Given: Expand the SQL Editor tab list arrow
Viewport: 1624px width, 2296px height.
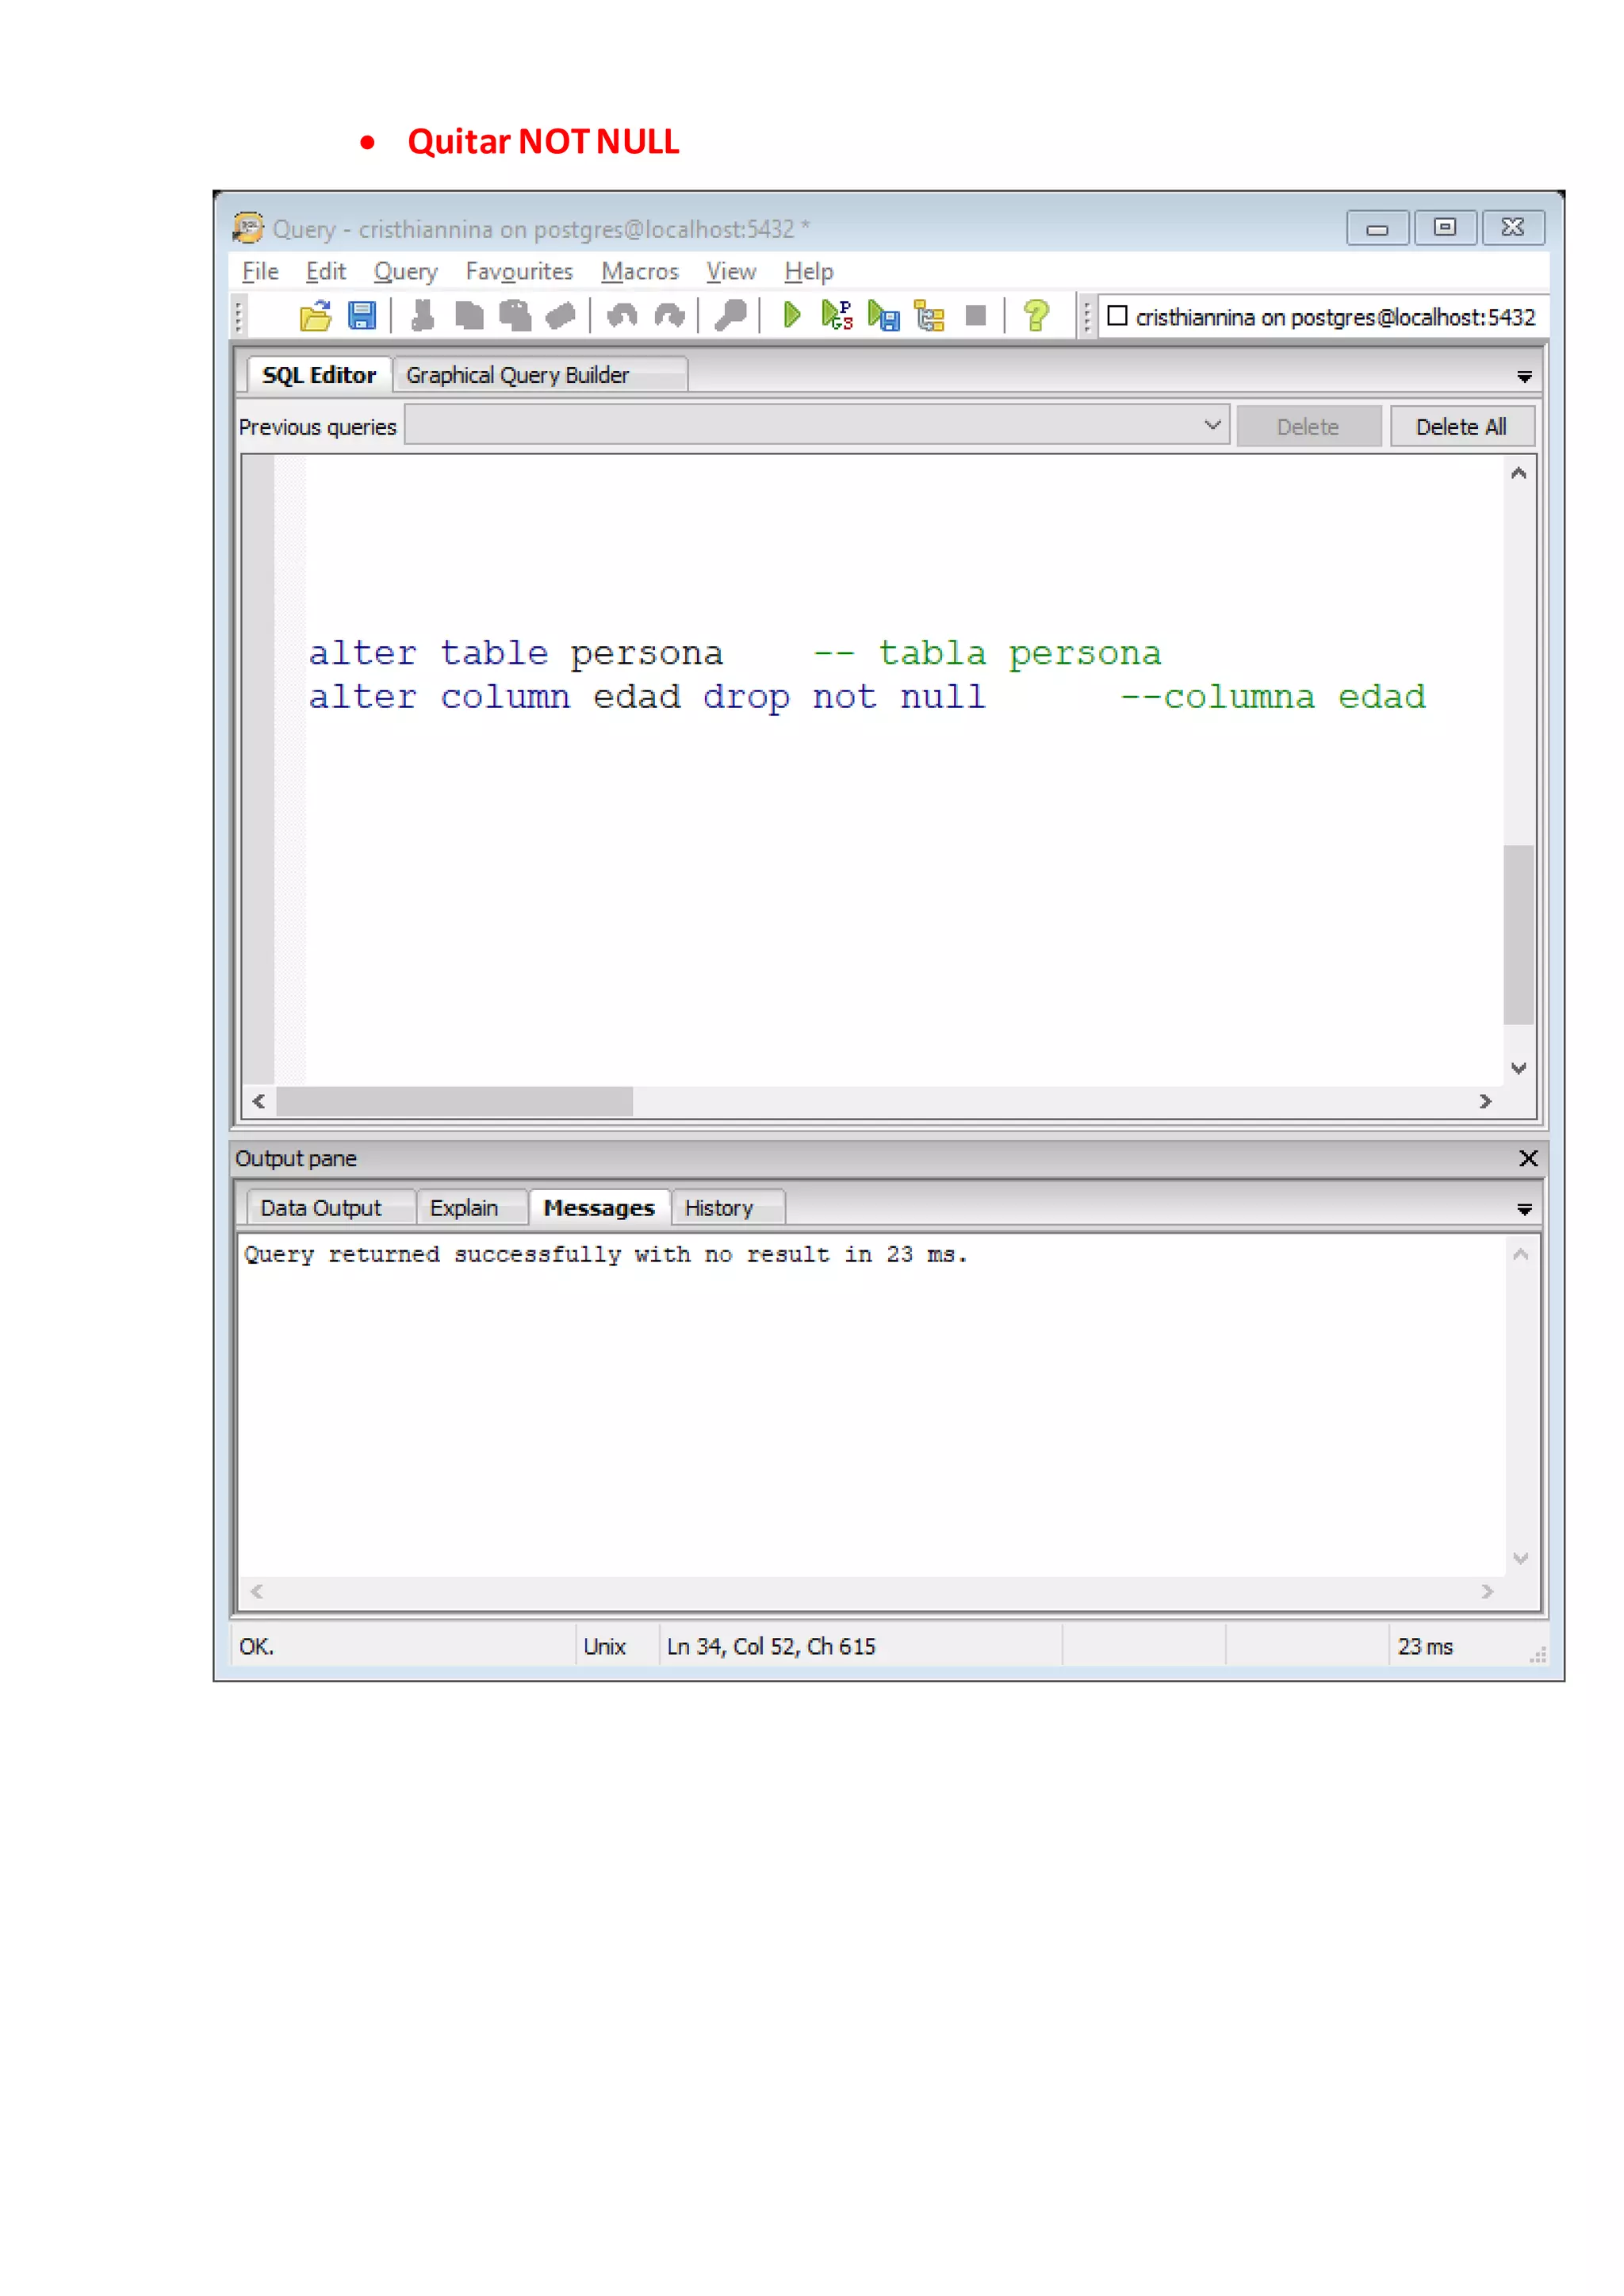Looking at the screenshot, I should click(1524, 377).
